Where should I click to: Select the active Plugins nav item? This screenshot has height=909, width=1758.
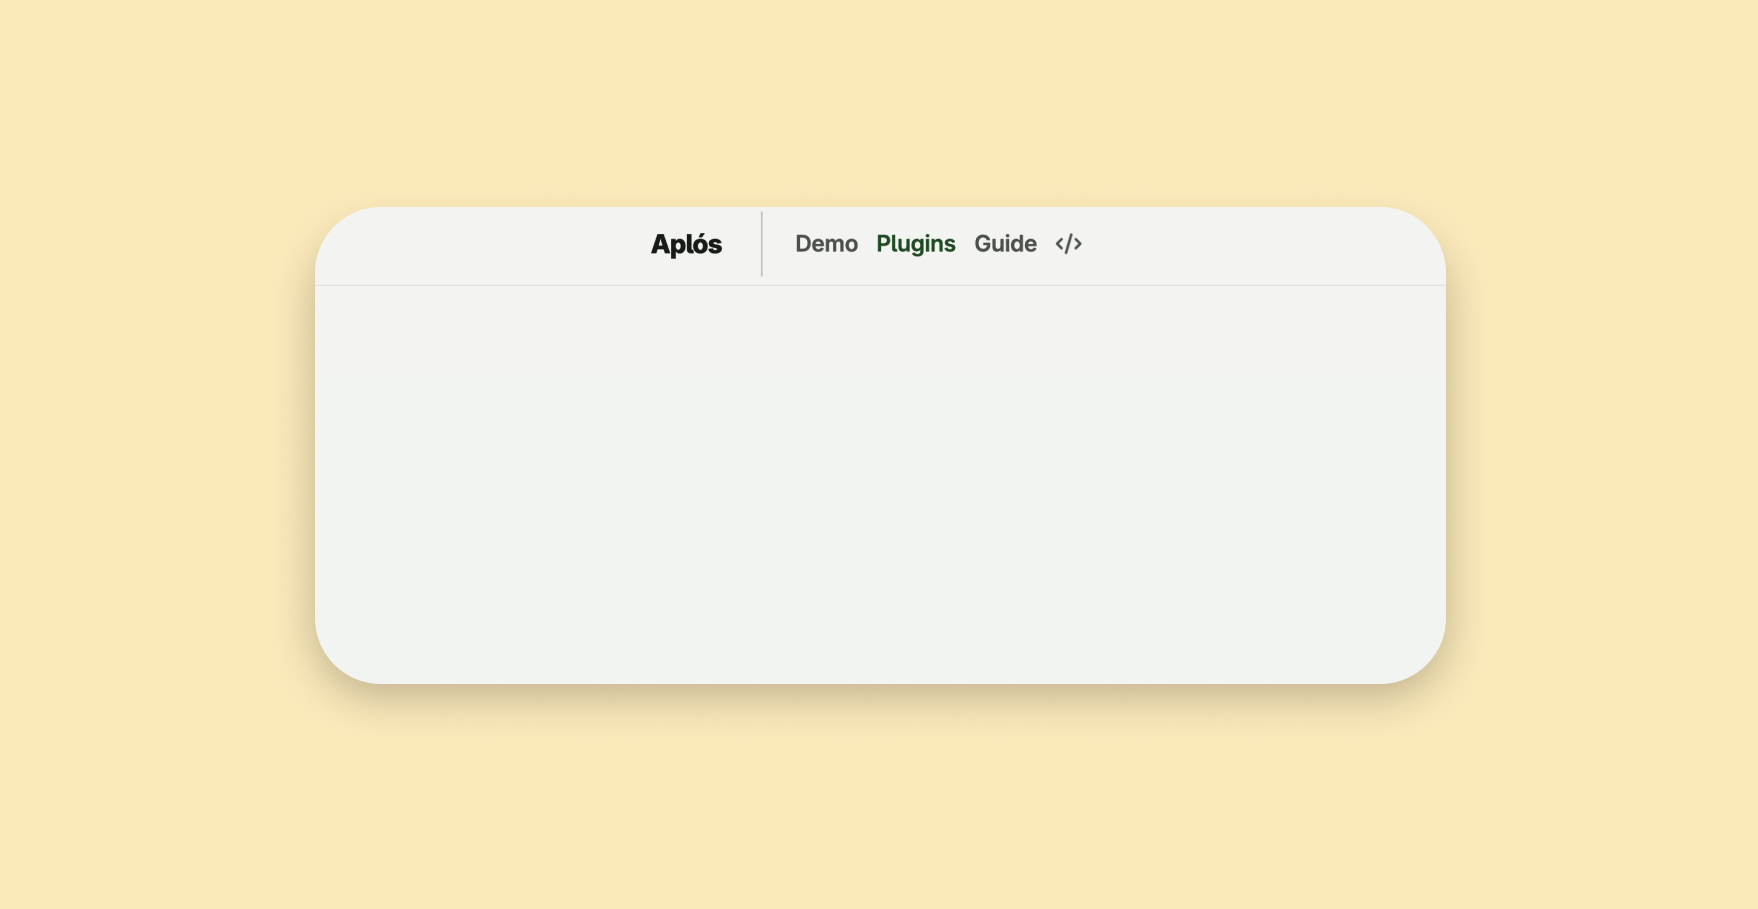(916, 244)
